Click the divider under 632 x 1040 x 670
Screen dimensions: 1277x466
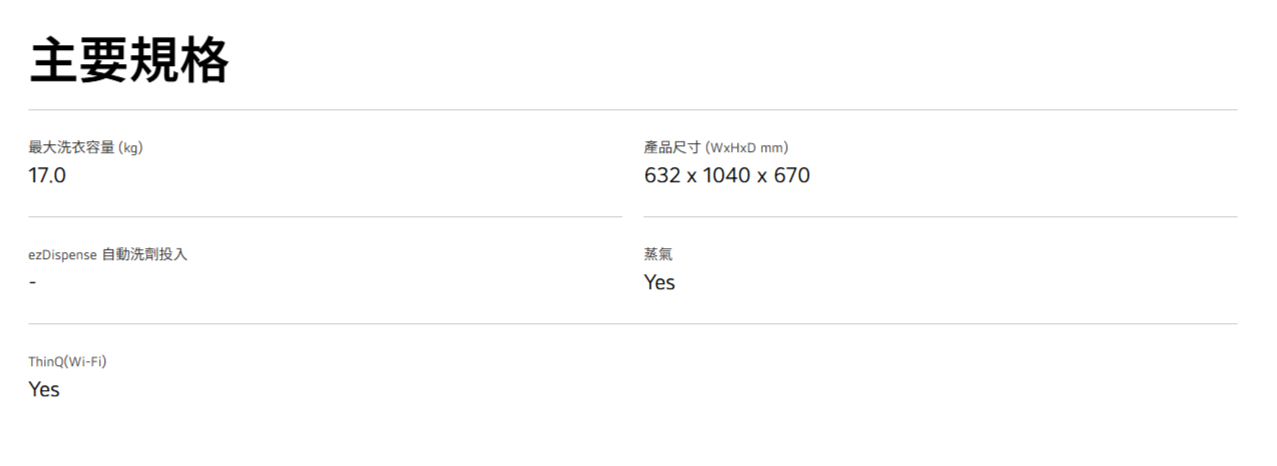click(940, 216)
